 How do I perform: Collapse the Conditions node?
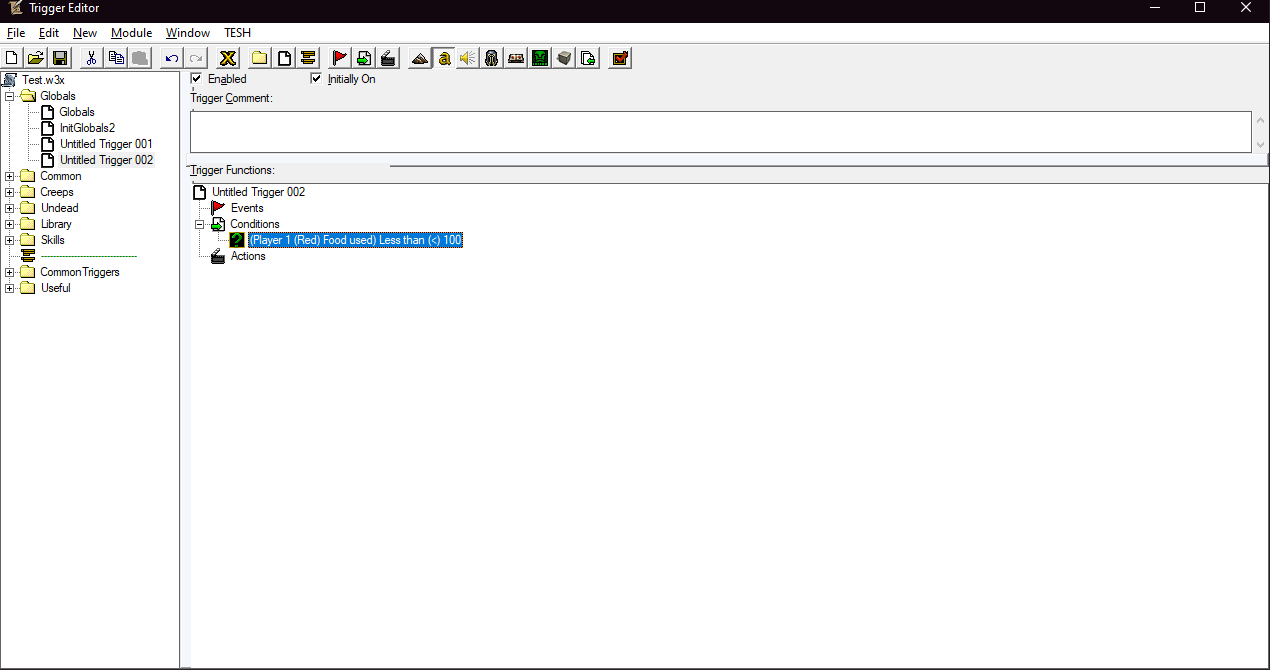click(x=200, y=224)
